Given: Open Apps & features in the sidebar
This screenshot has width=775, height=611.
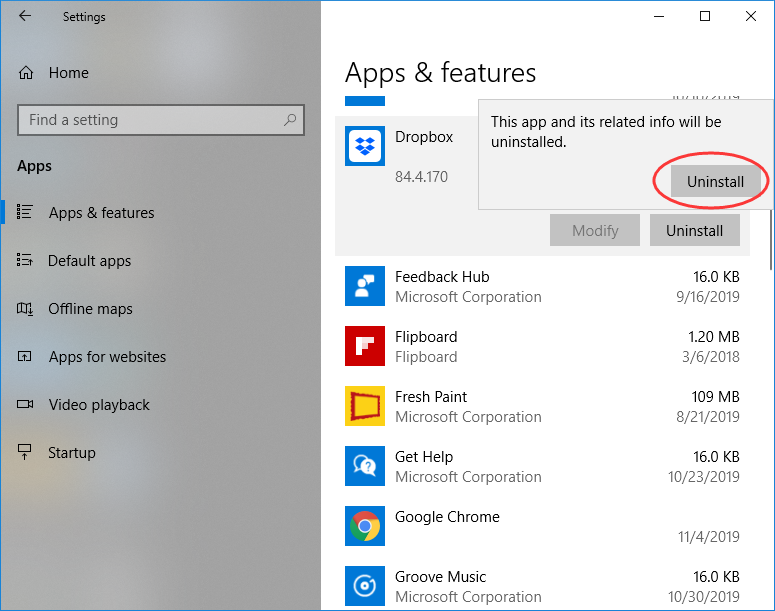Looking at the screenshot, I should [x=101, y=213].
